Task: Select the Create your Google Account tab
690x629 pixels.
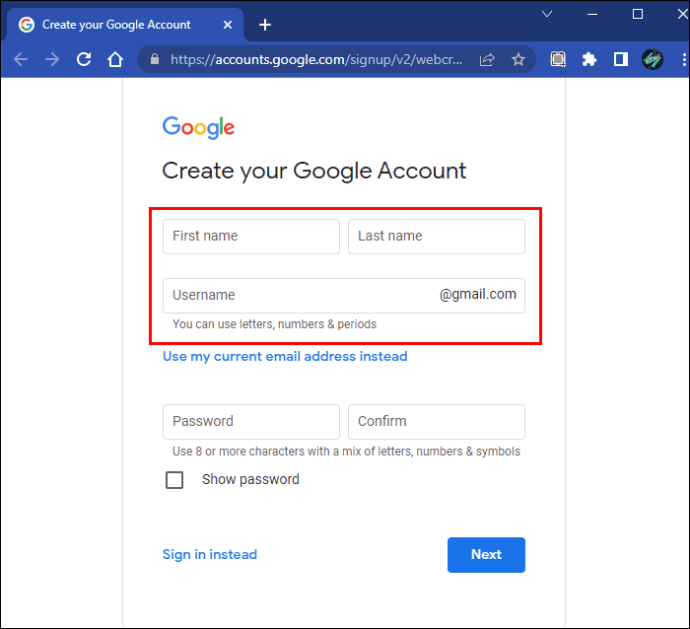Action: click(x=115, y=25)
